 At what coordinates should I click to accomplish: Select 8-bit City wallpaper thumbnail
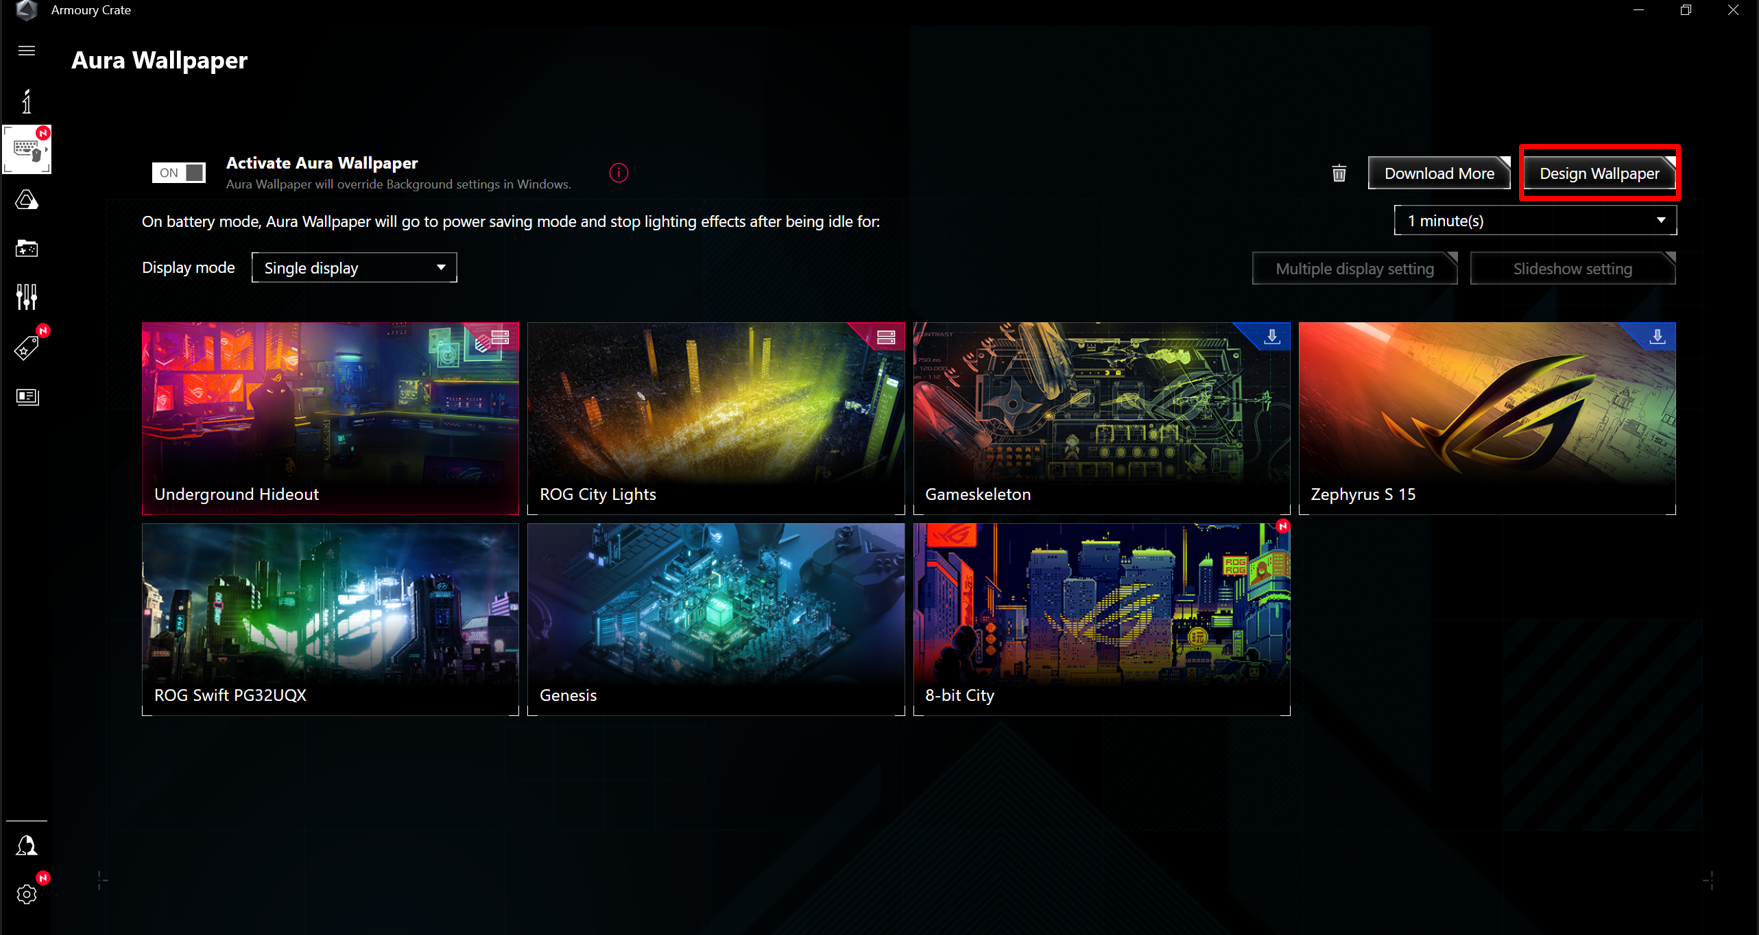click(x=1102, y=619)
